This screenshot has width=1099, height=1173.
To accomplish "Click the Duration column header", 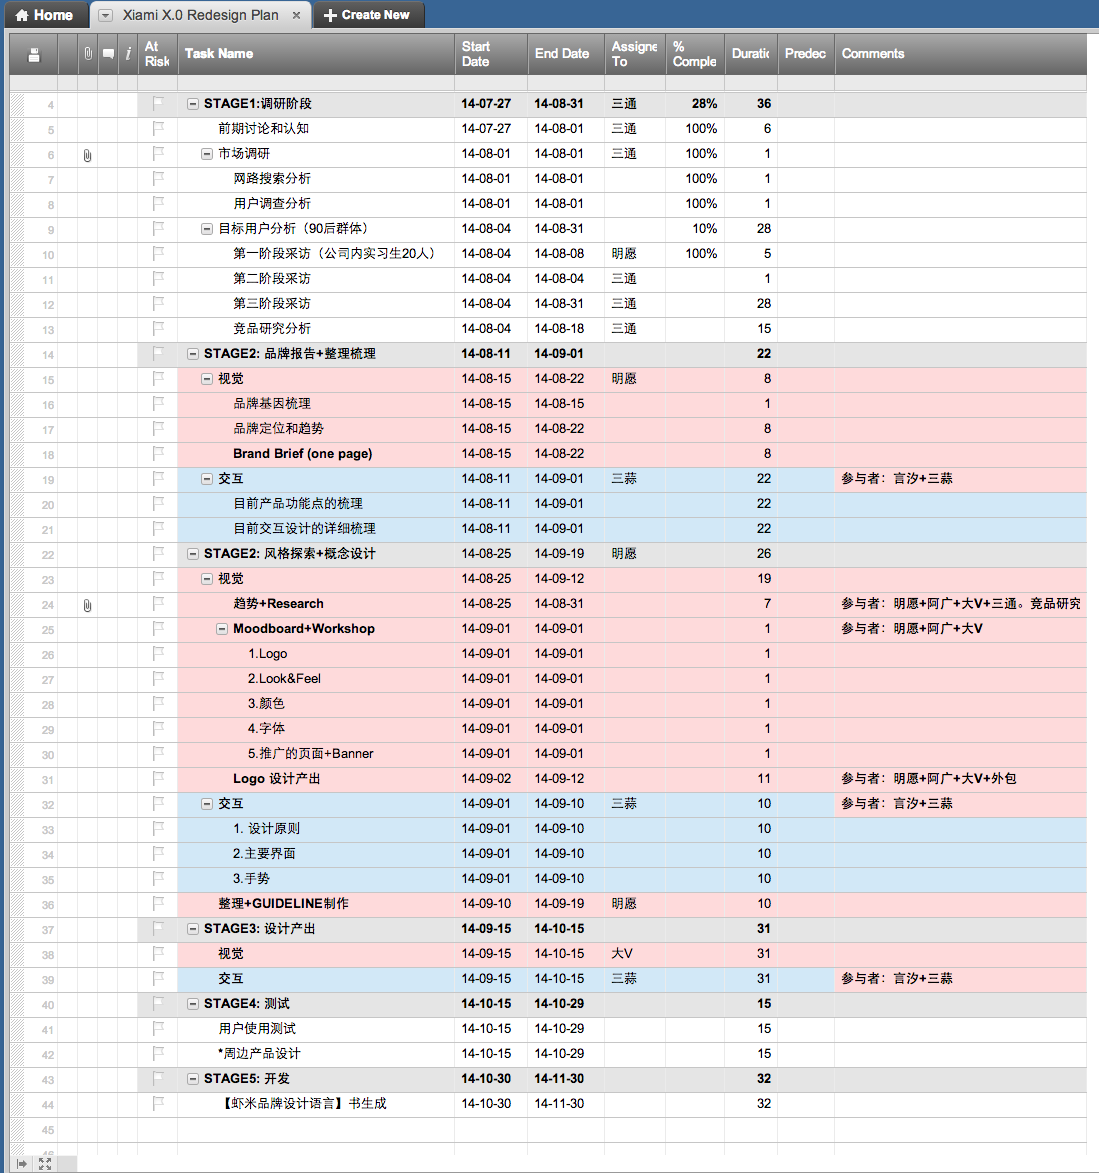I will 751,54.
